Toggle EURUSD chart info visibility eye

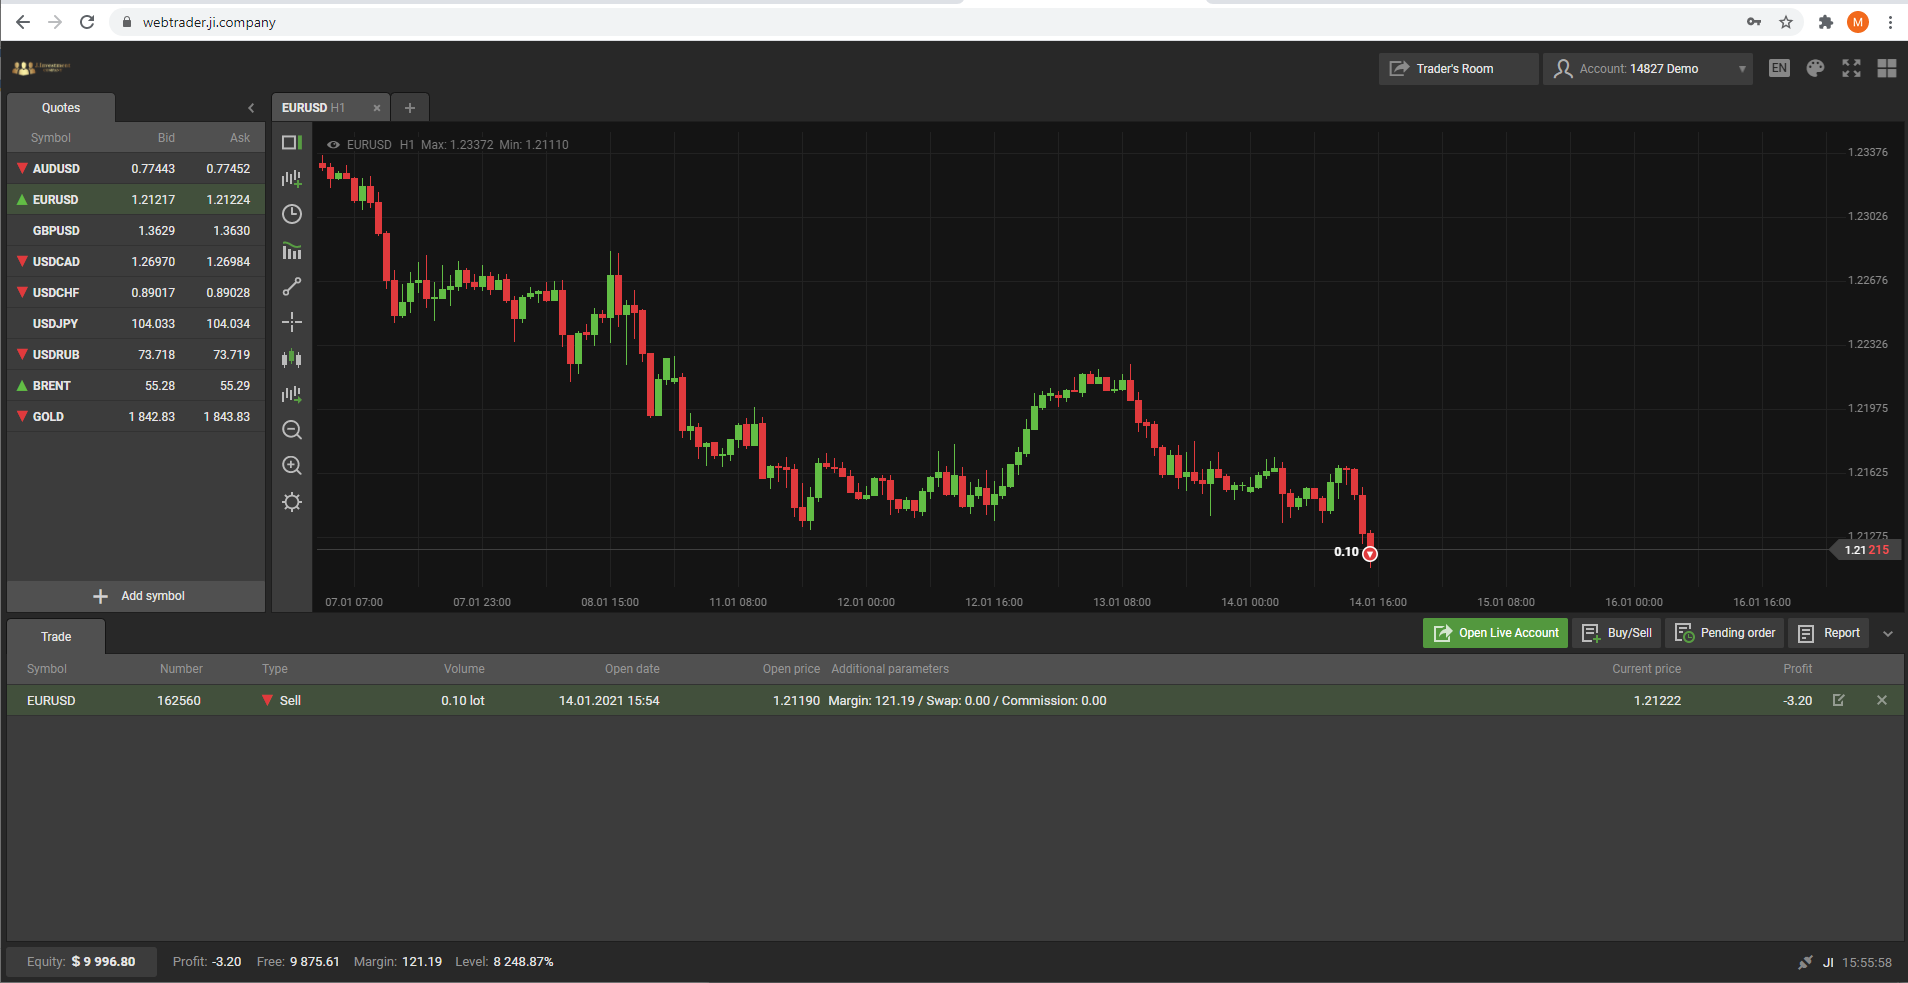click(x=334, y=145)
